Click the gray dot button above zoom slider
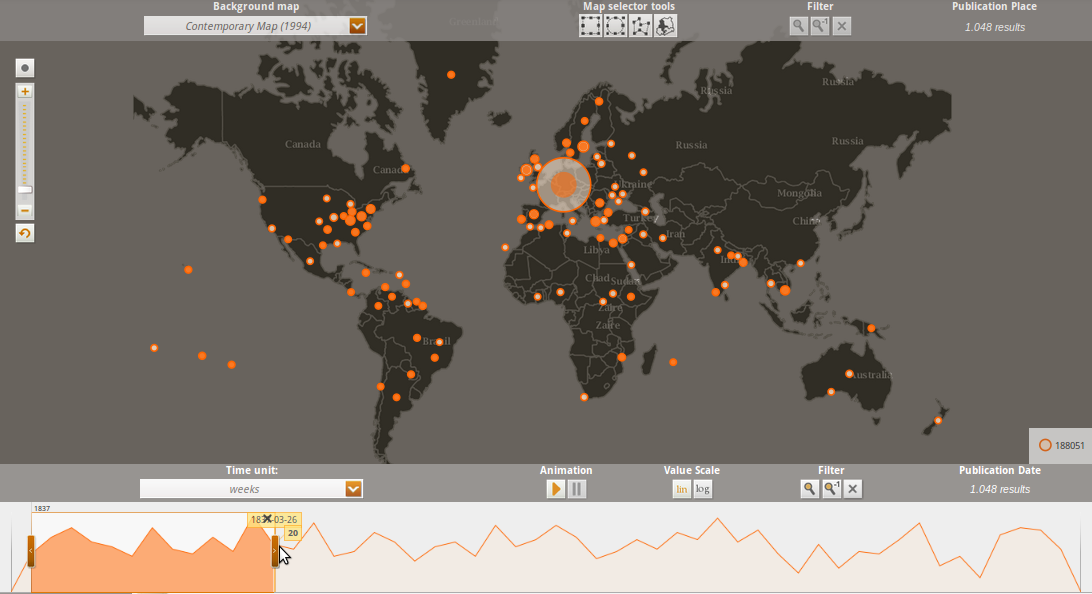 [x=25, y=68]
